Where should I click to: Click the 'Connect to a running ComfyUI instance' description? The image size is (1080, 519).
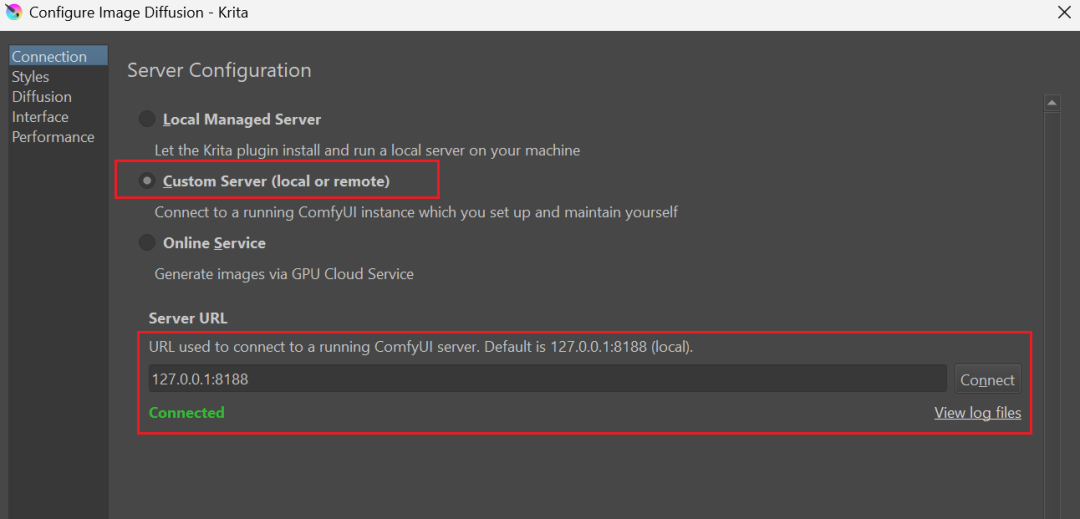tap(416, 212)
